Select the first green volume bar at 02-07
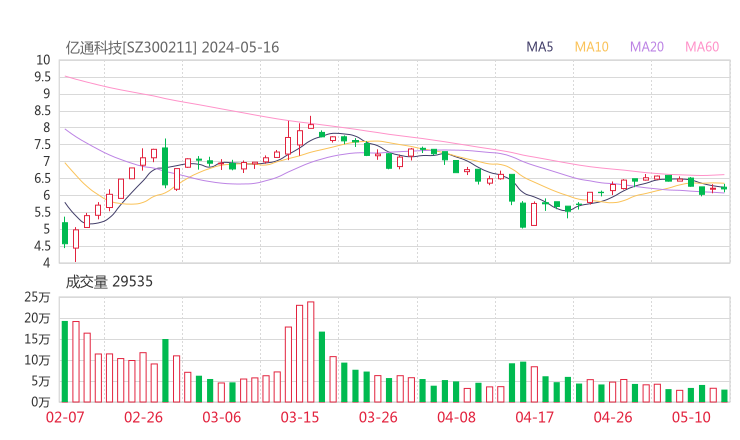 click(x=65, y=362)
